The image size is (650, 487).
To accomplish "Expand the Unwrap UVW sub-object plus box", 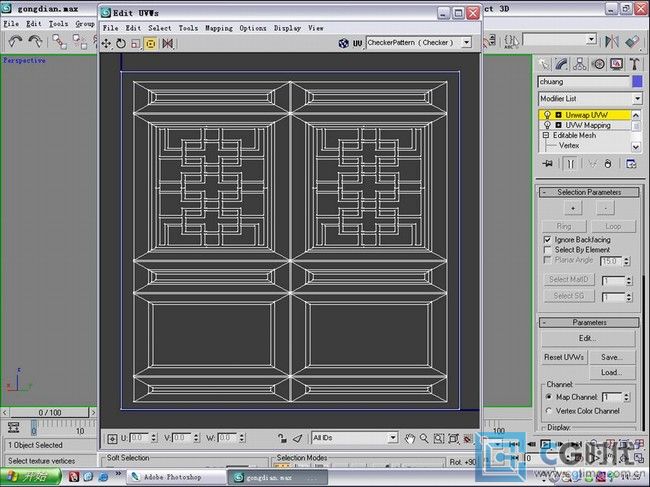I will point(558,115).
